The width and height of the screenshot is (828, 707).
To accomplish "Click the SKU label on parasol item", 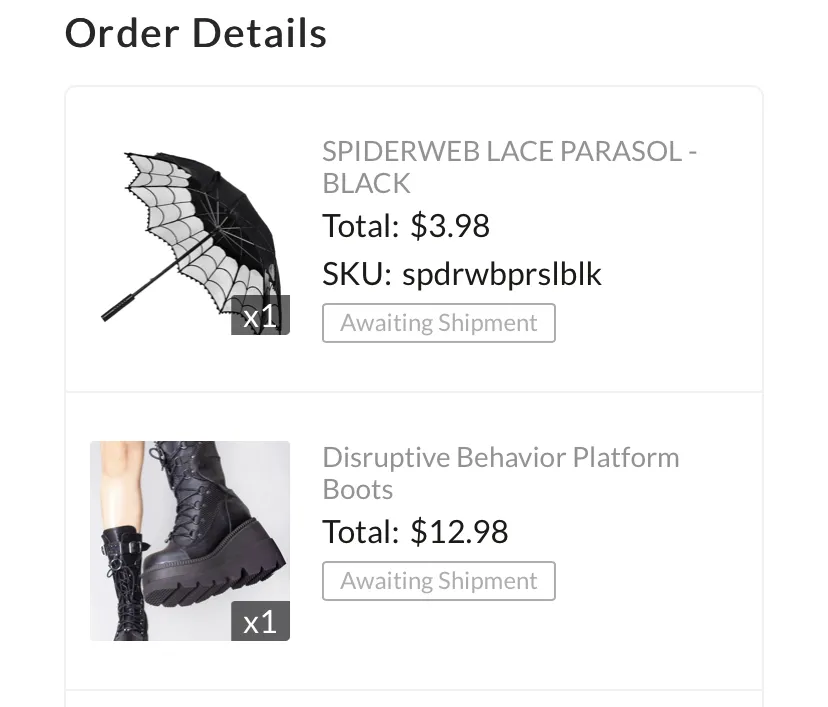I will (356, 274).
